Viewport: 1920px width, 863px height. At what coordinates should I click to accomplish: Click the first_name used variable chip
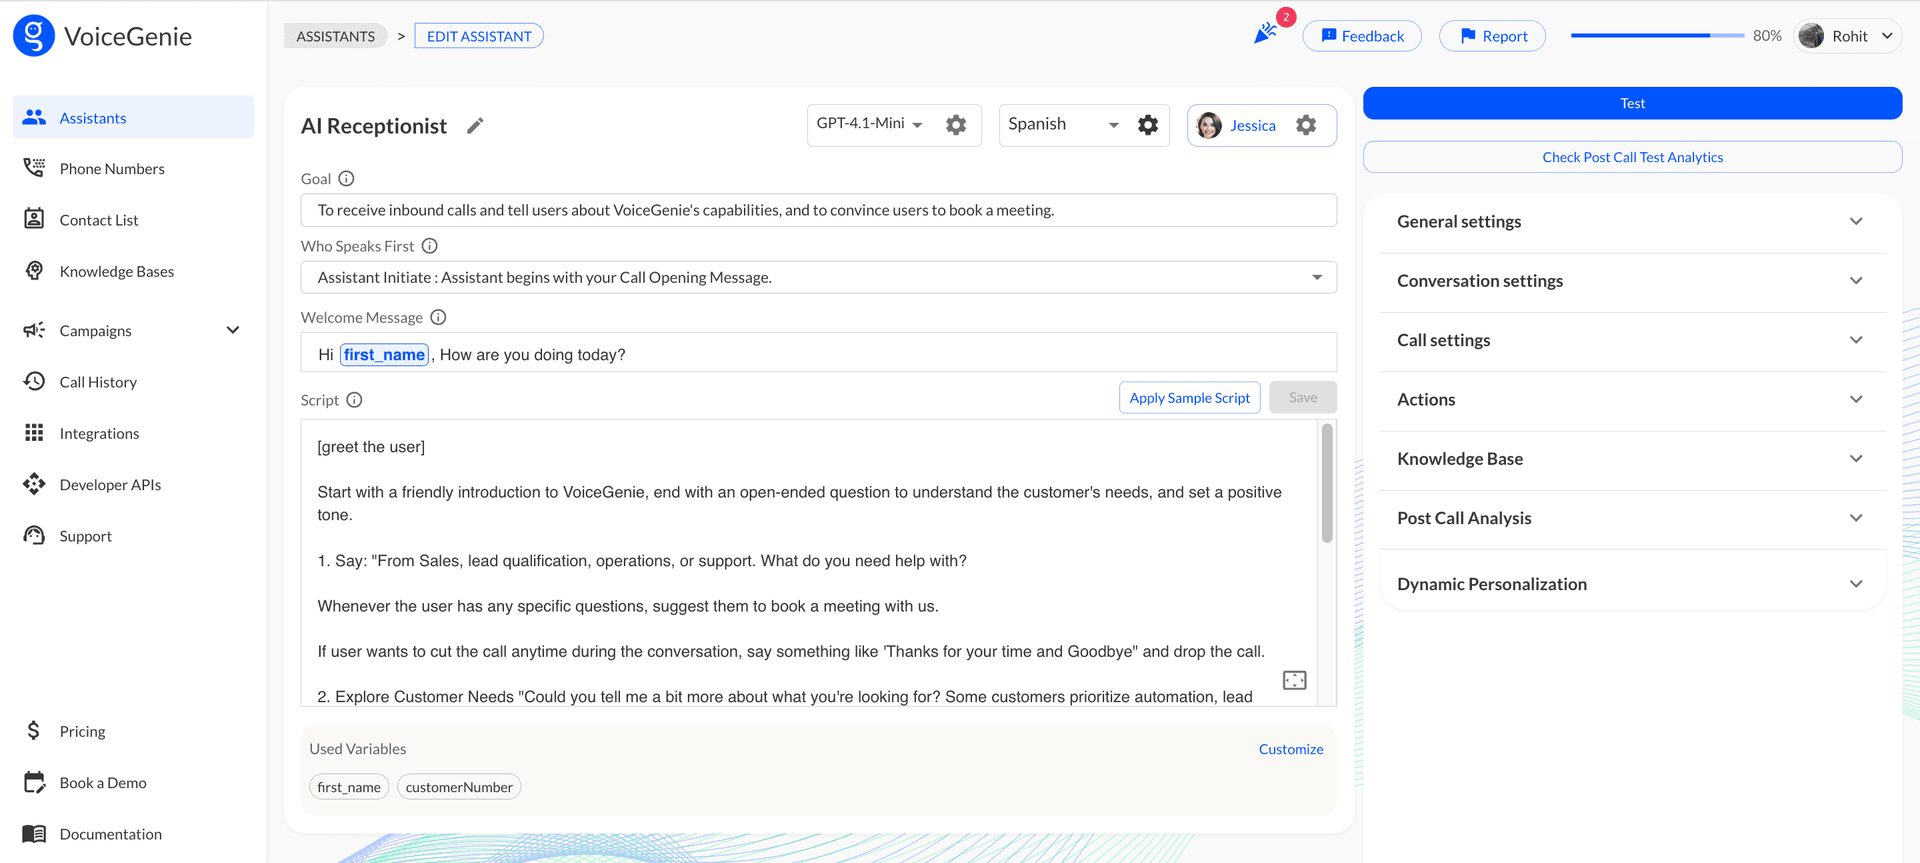coord(349,787)
